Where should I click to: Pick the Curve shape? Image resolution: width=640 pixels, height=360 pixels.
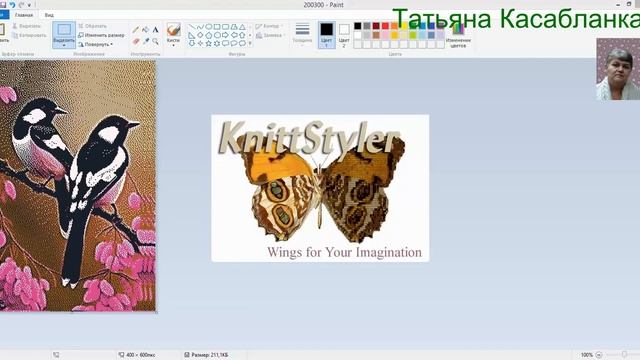(200, 27)
